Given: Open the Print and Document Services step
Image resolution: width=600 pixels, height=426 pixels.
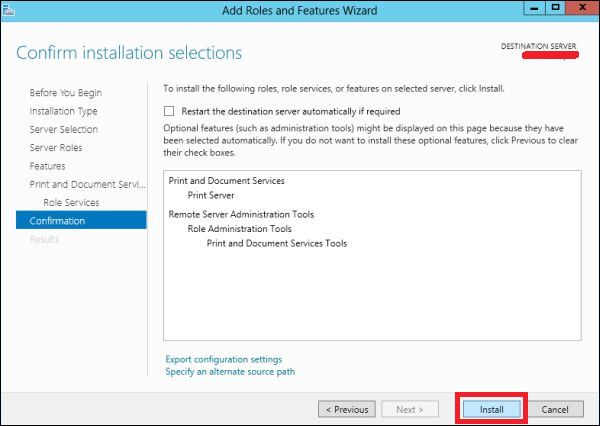Looking at the screenshot, I should click(88, 184).
